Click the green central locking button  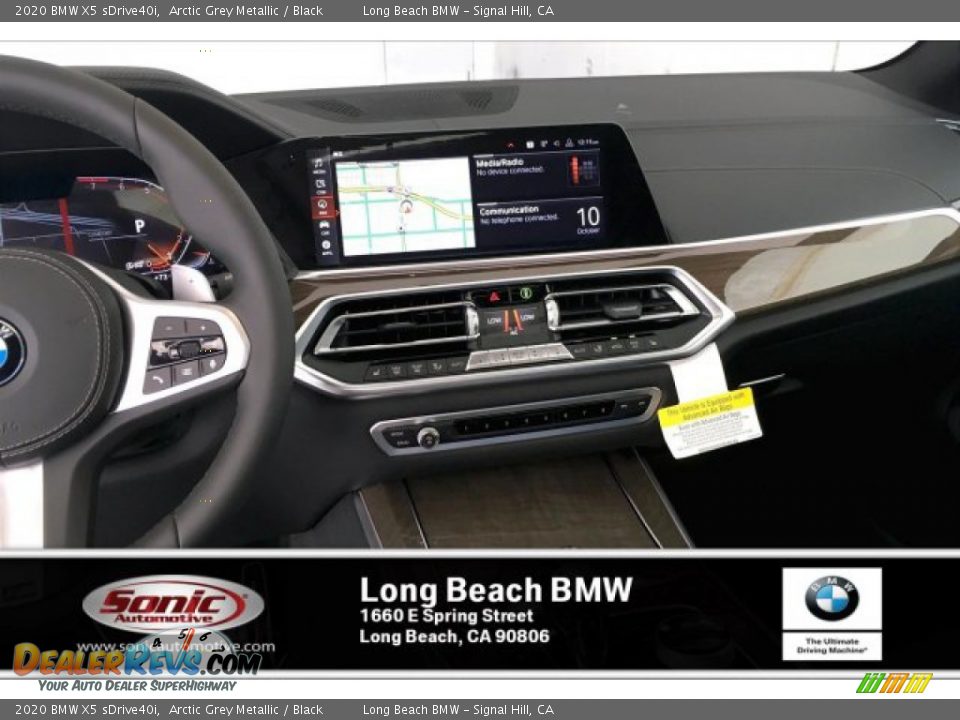click(525, 293)
